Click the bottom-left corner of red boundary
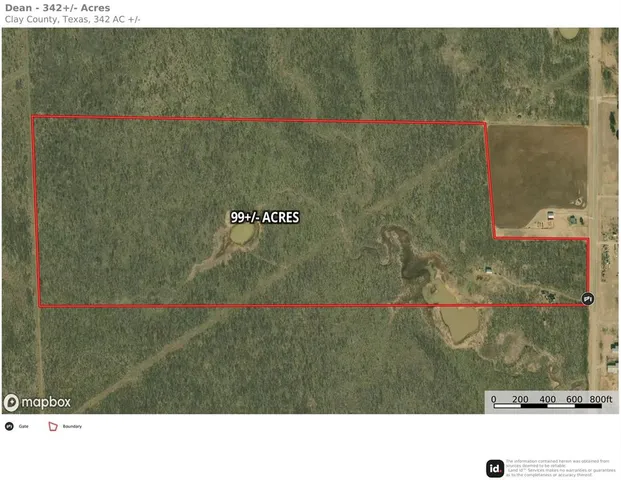The image size is (621, 480). point(40,305)
